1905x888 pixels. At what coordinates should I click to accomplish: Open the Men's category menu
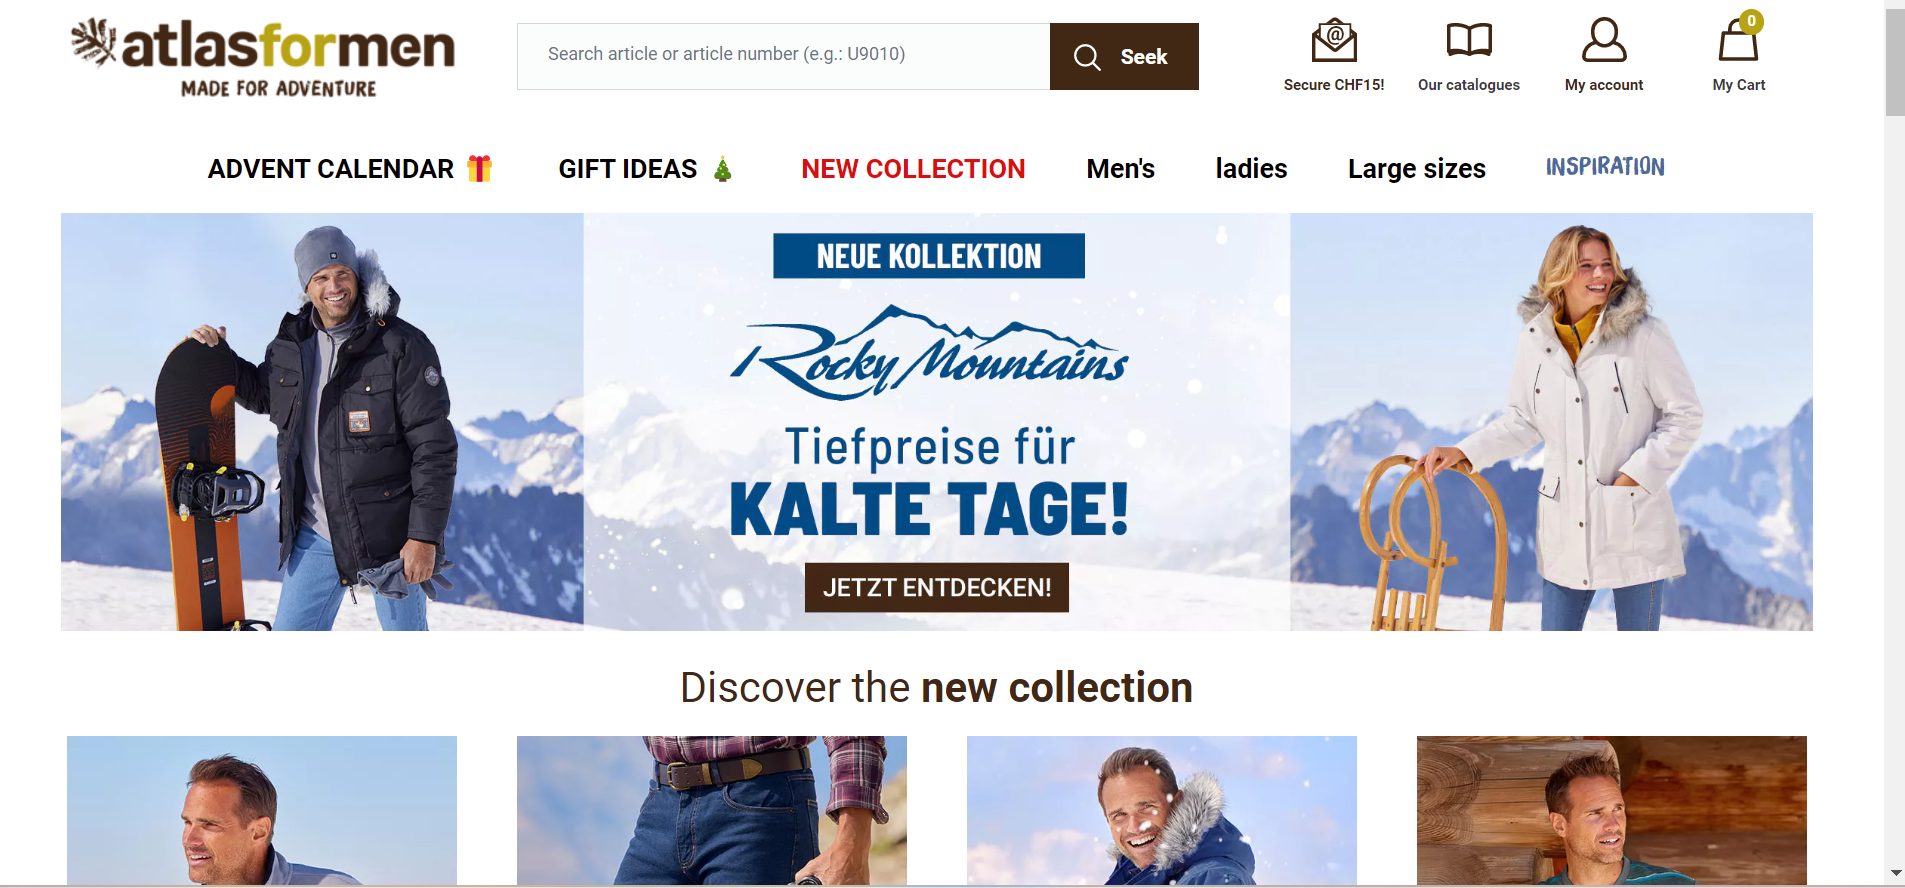coord(1121,169)
